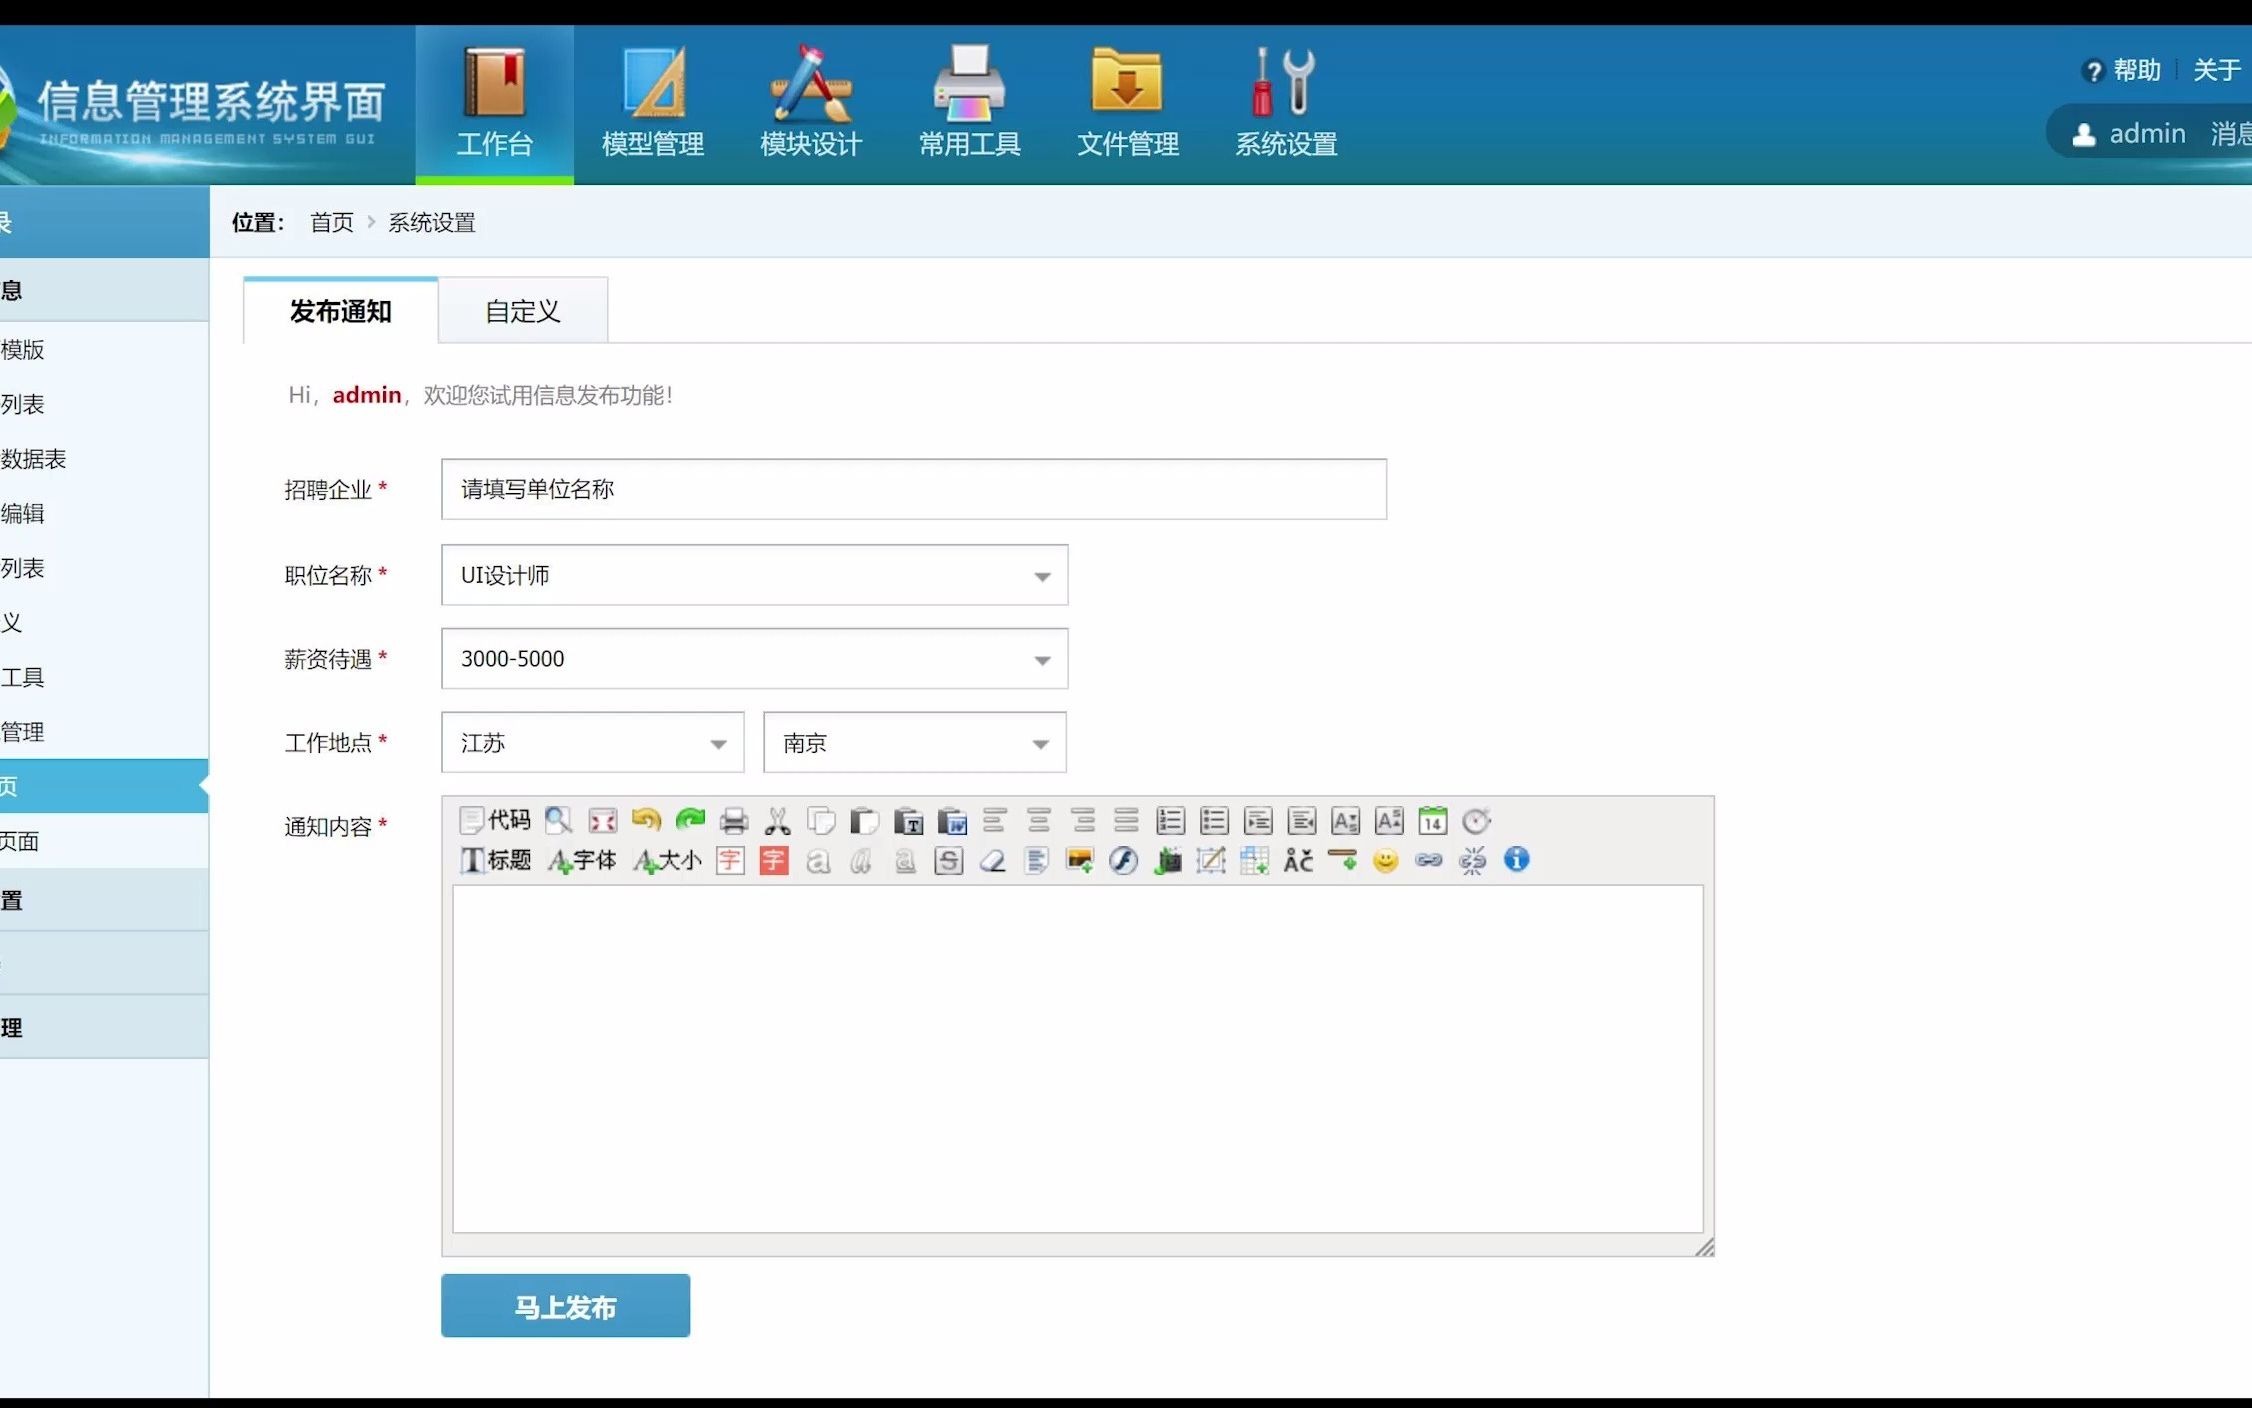Click the print icon in the editor toolbar
Screen dimensions: 2252x1408
[733, 821]
